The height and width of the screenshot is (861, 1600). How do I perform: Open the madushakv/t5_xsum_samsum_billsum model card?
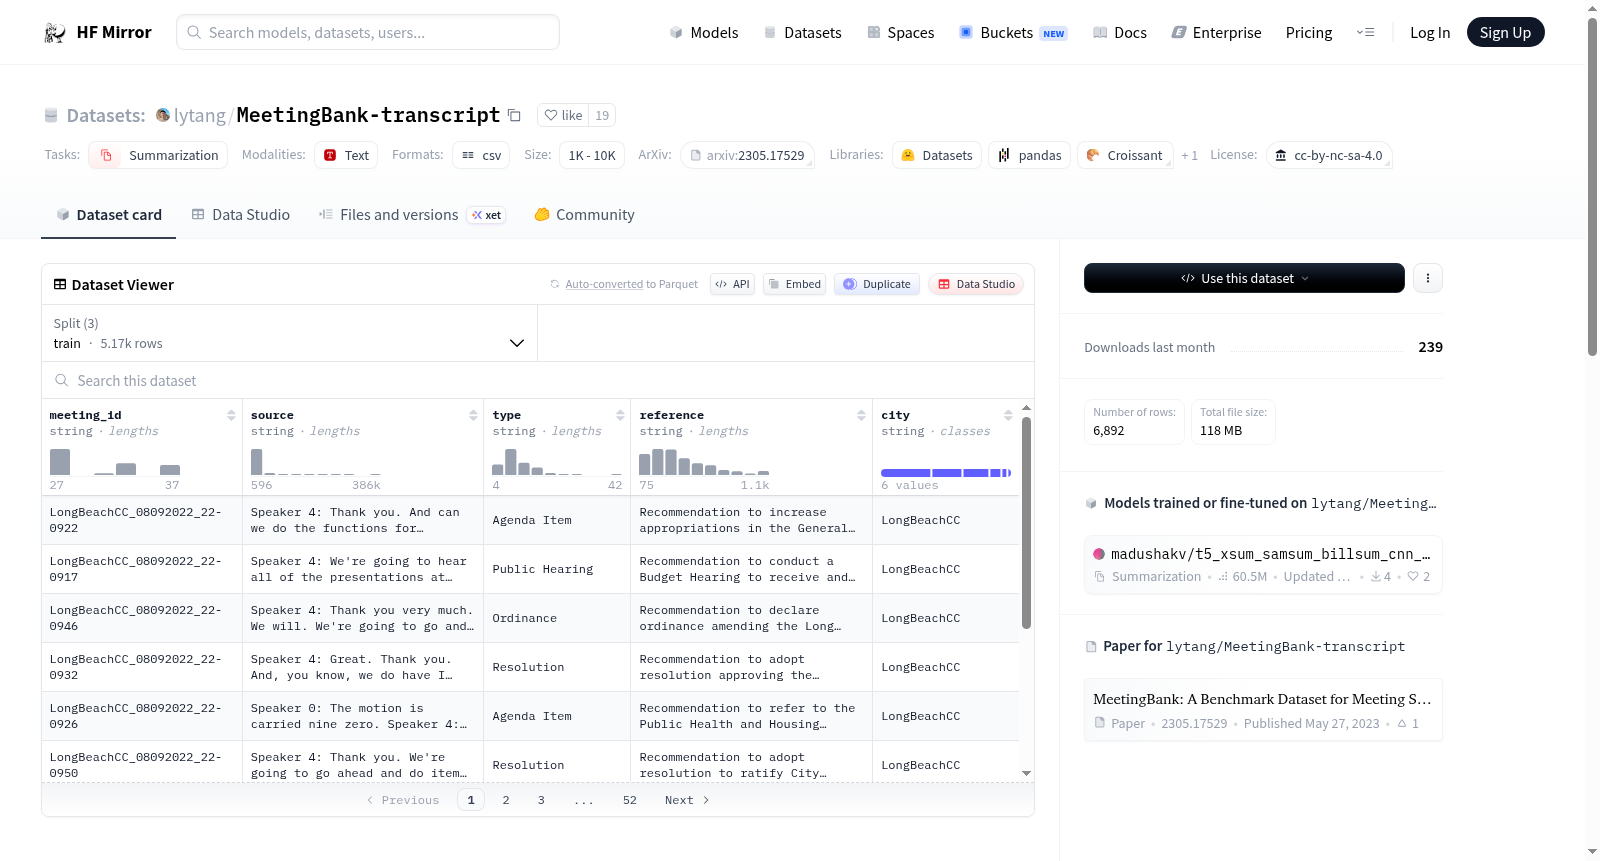(1263, 564)
